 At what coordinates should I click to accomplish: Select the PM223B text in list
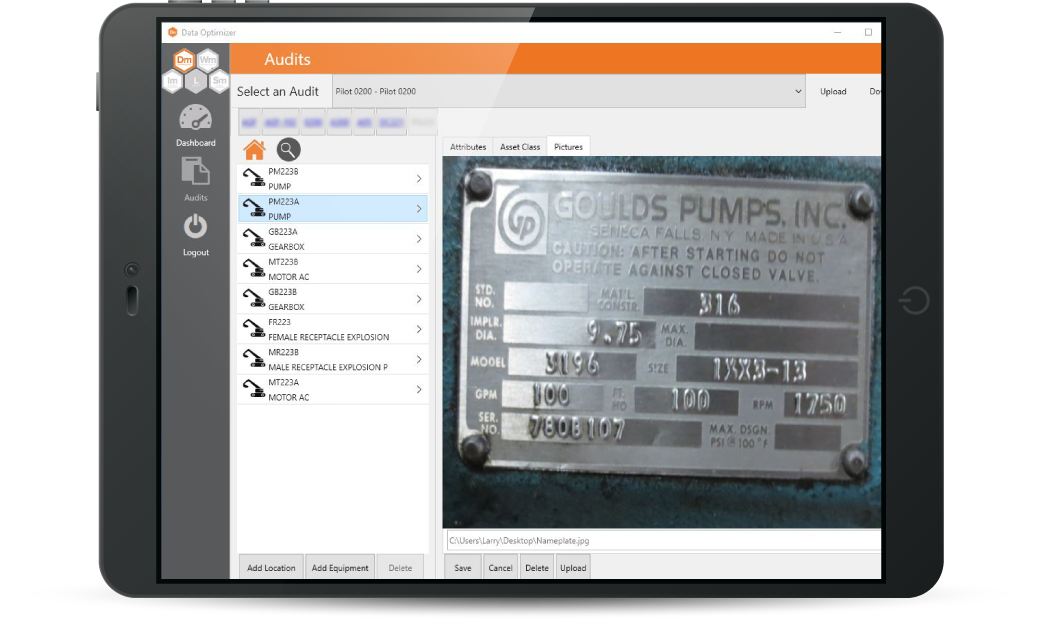(x=283, y=172)
